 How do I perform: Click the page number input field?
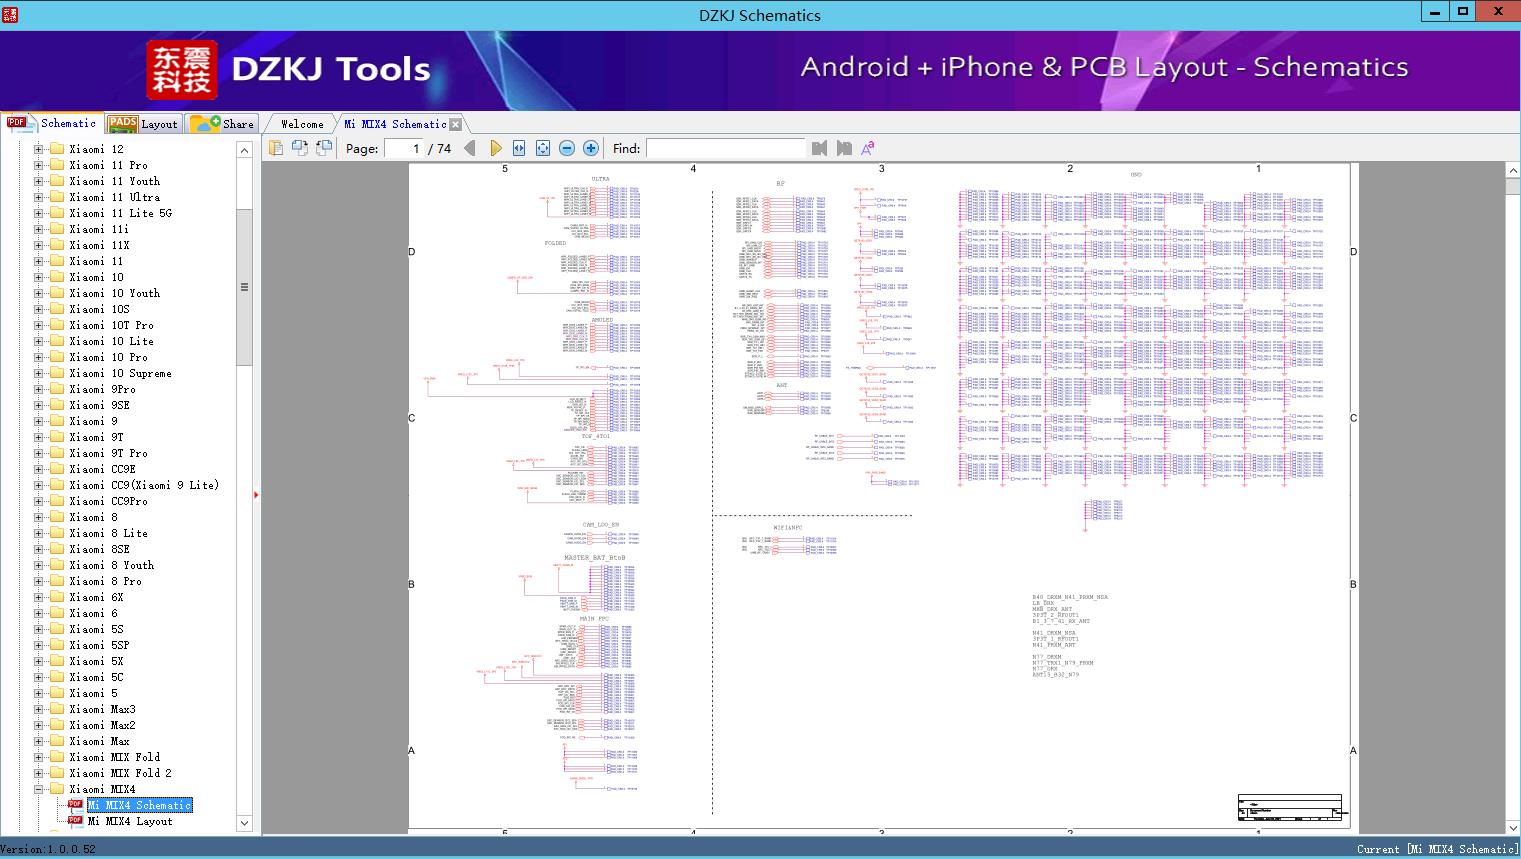pos(404,148)
